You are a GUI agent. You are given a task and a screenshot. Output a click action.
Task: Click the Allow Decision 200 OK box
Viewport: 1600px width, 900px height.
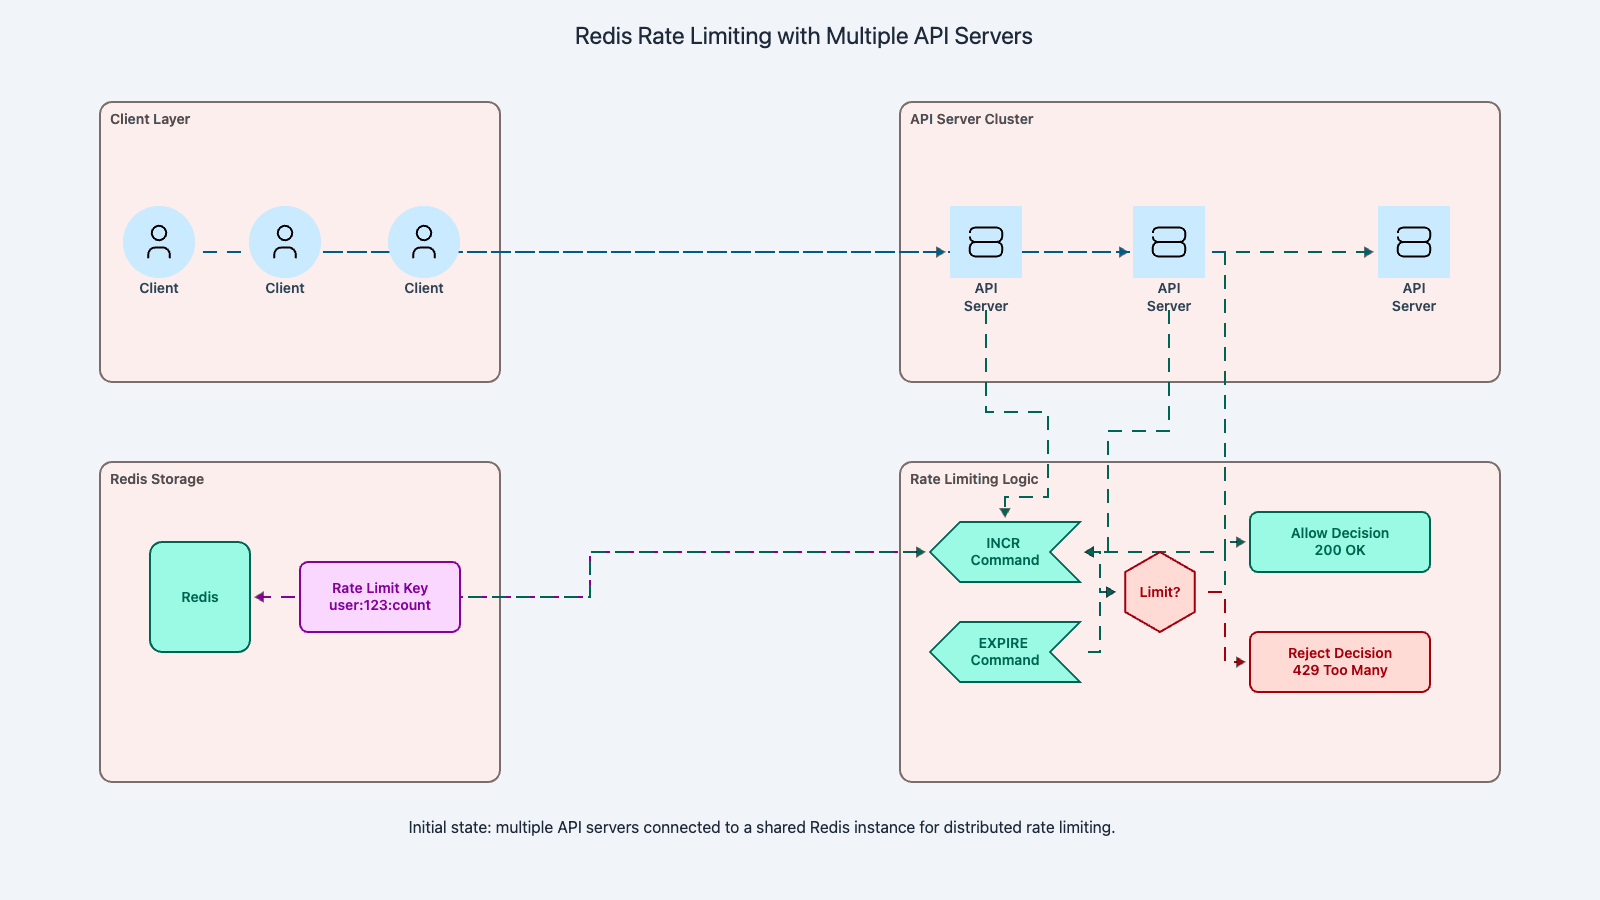coord(1340,542)
